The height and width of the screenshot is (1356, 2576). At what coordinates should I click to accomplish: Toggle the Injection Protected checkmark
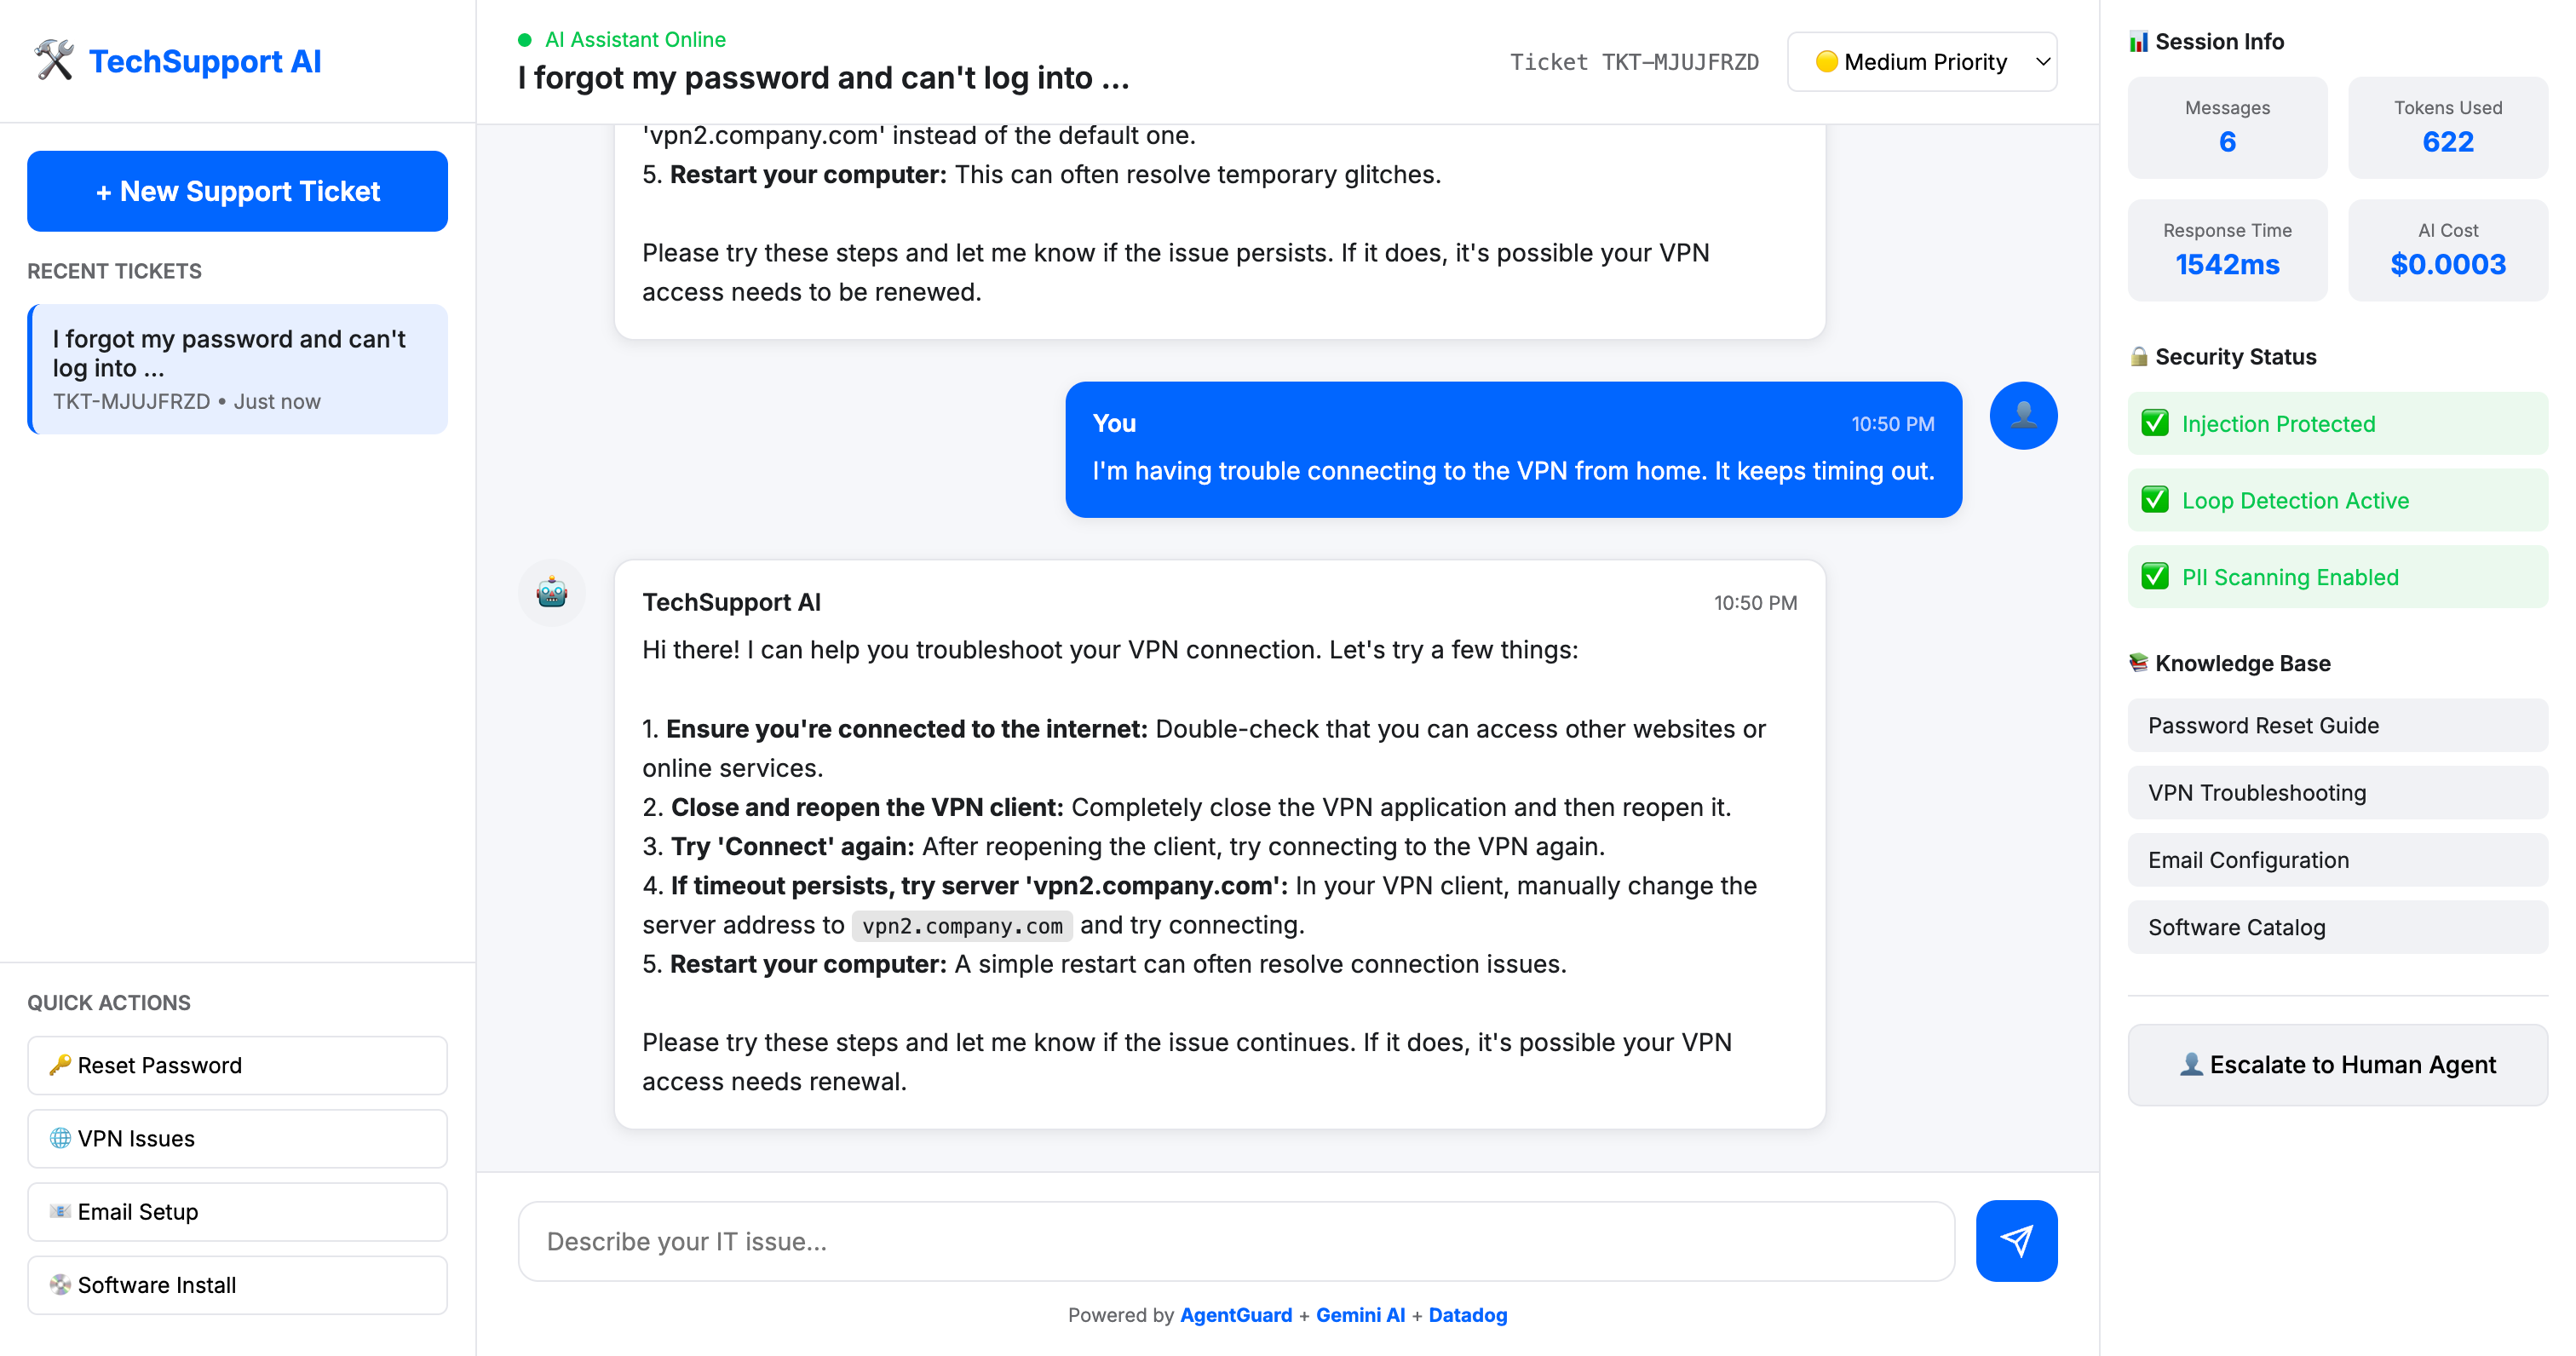click(2155, 423)
